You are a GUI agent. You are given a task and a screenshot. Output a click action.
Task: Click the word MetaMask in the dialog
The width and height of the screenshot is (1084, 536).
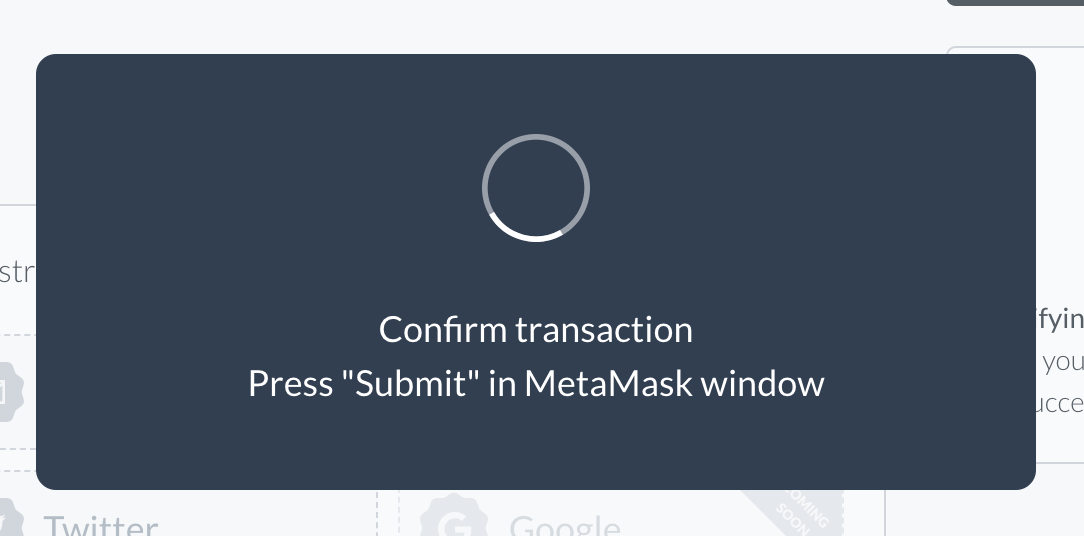pos(608,383)
